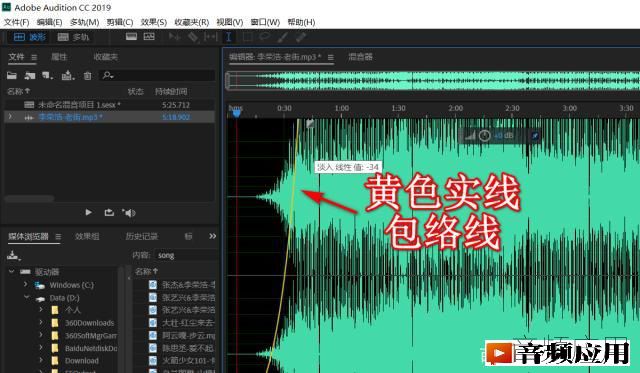Screen dimensions: 640x373
Task: Play the selected file preview
Action: click(x=88, y=212)
